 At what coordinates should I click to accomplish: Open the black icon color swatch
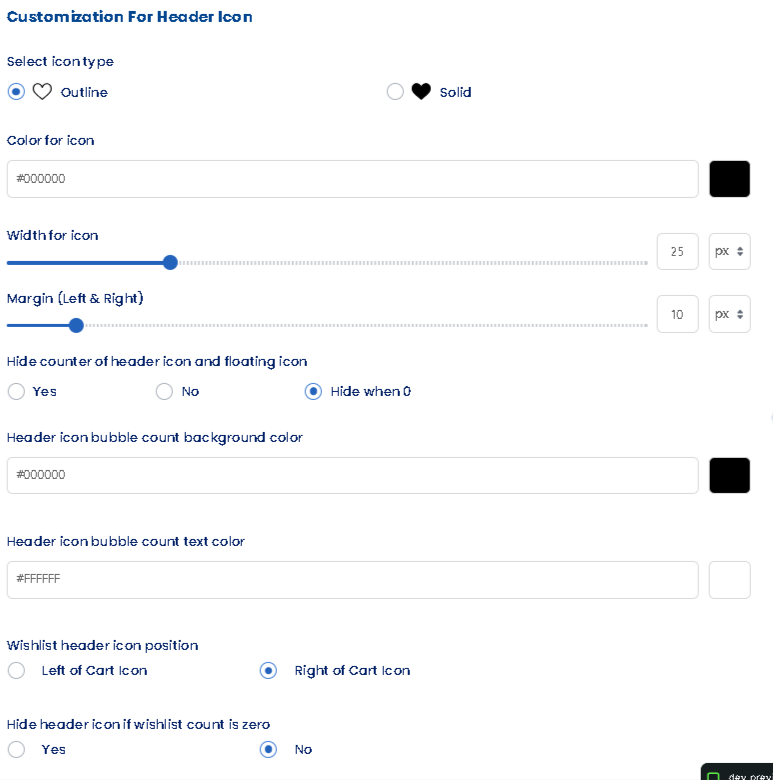tap(729, 179)
